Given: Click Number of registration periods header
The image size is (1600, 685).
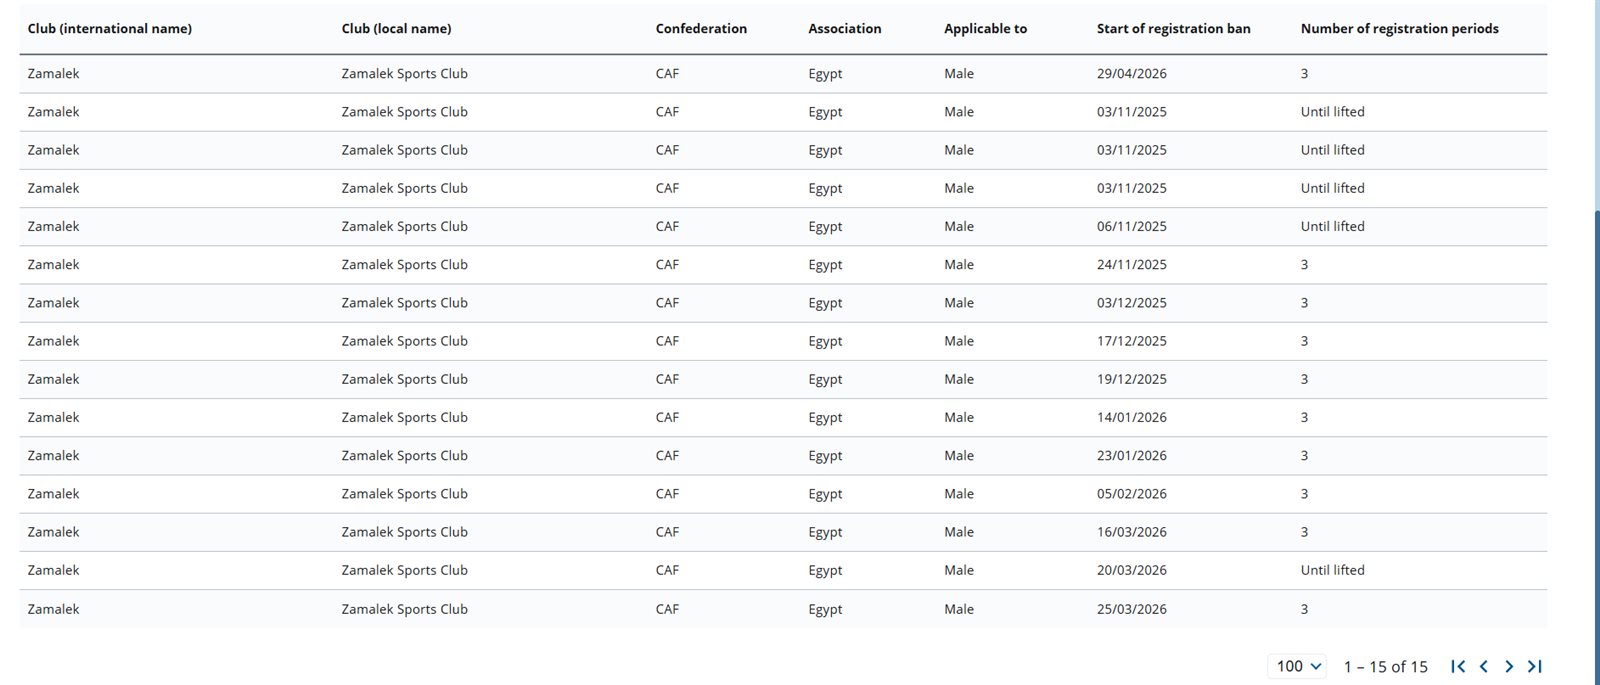Looking at the screenshot, I should pos(1399,29).
